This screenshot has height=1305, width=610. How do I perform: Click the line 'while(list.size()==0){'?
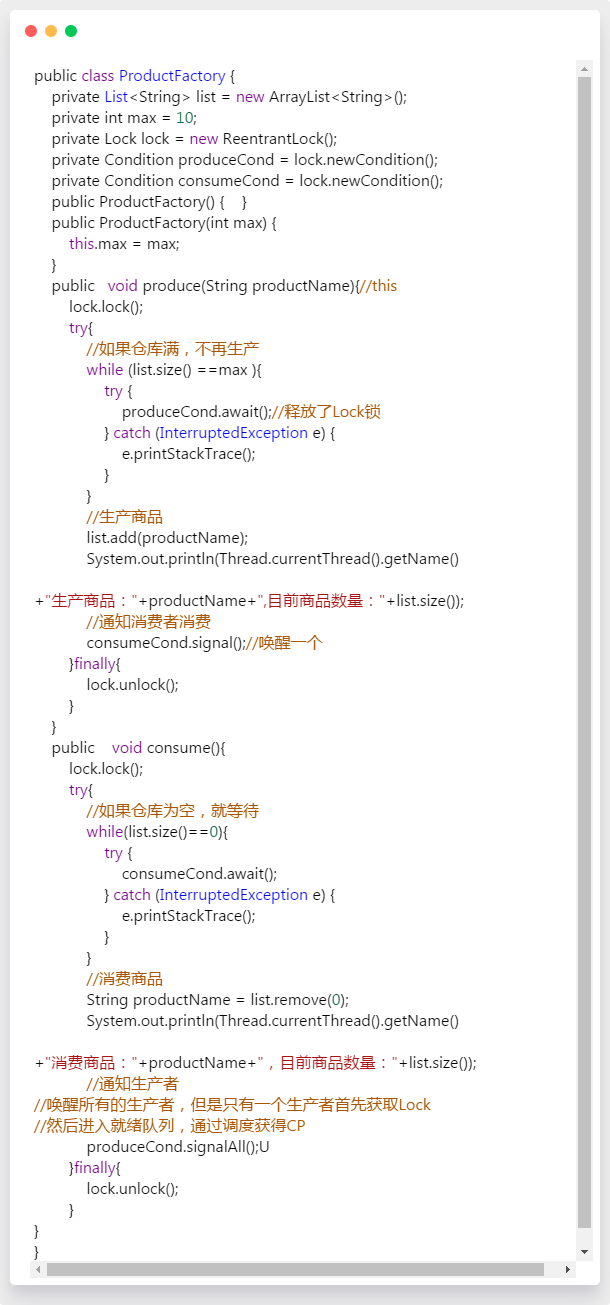[x=158, y=832]
